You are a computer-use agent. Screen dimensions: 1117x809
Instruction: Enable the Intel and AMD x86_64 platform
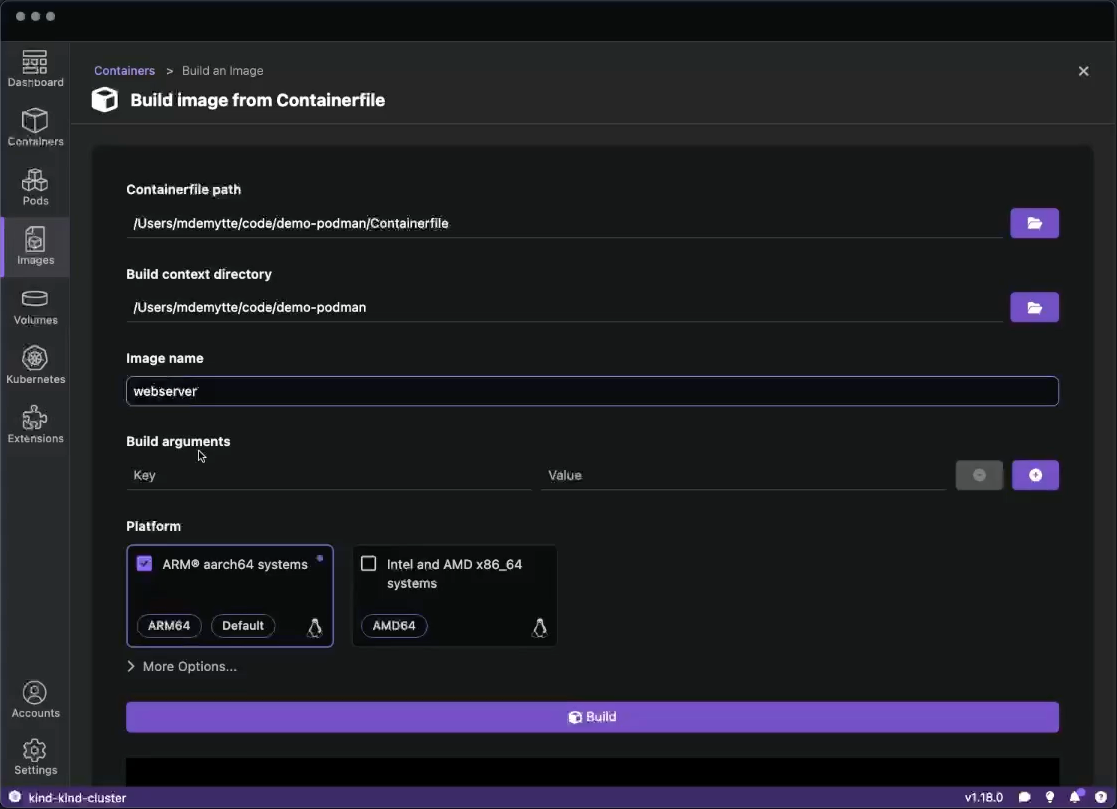(x=369, y=563)
